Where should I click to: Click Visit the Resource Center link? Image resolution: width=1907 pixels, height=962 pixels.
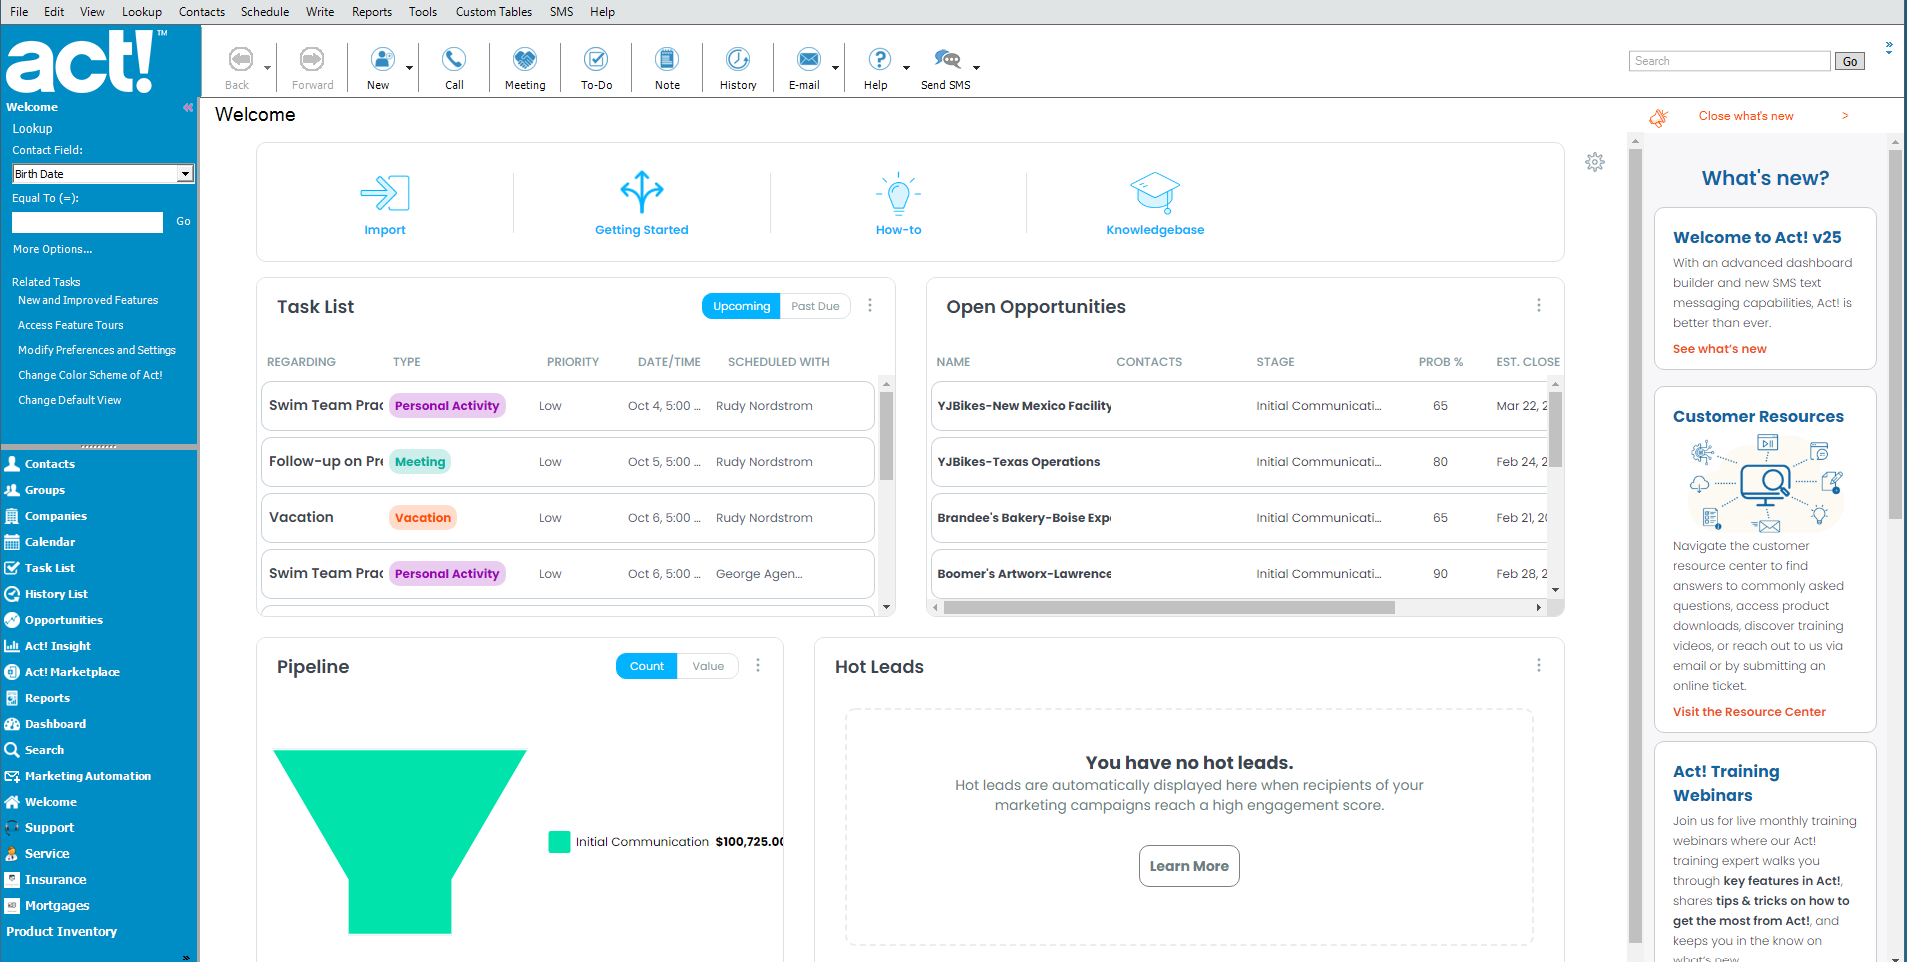click(x=1749, y=712)
